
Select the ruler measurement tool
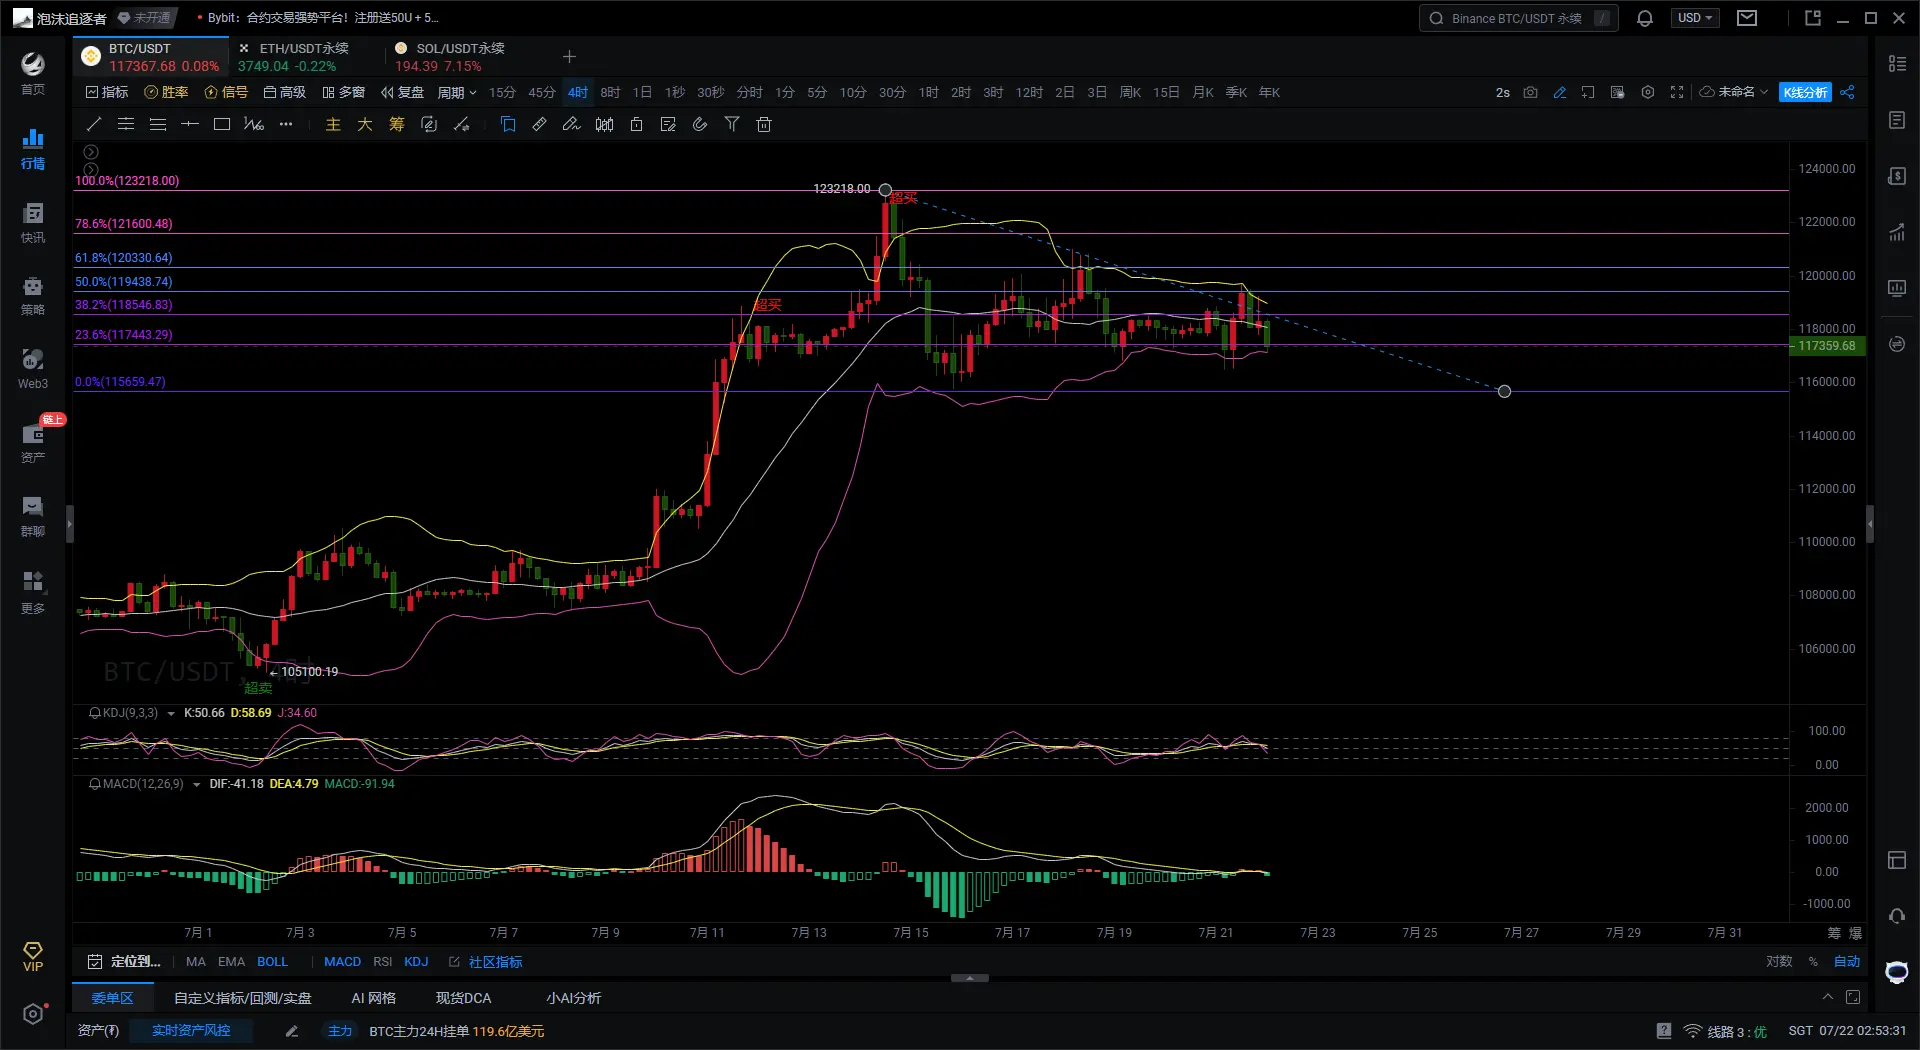tap(539, 124)
